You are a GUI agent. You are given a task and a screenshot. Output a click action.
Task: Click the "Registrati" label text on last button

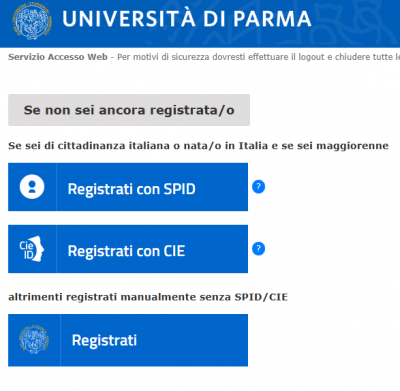[x=104, y=340]
